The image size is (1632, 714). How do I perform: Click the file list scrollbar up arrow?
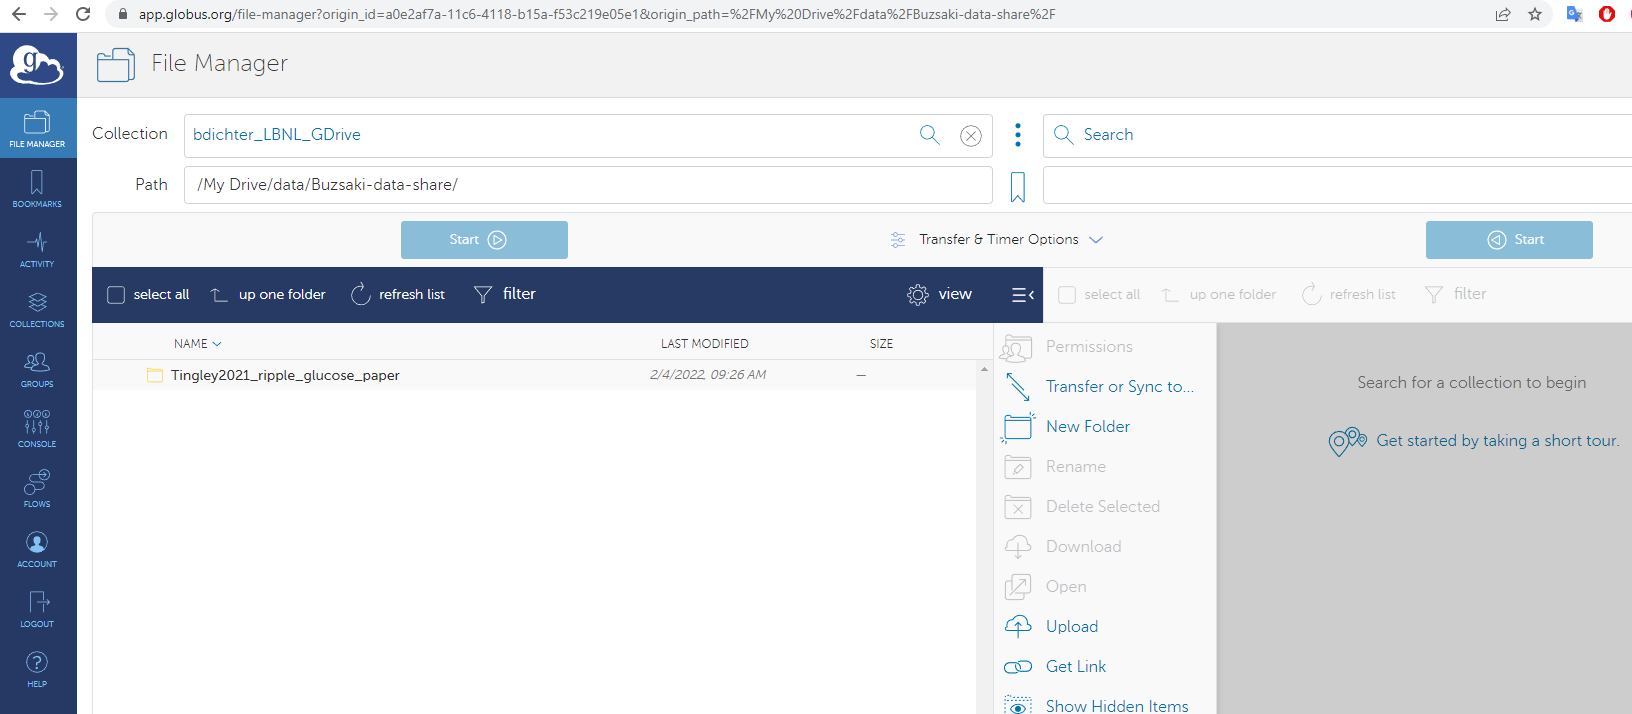click(x=984, y=369)
